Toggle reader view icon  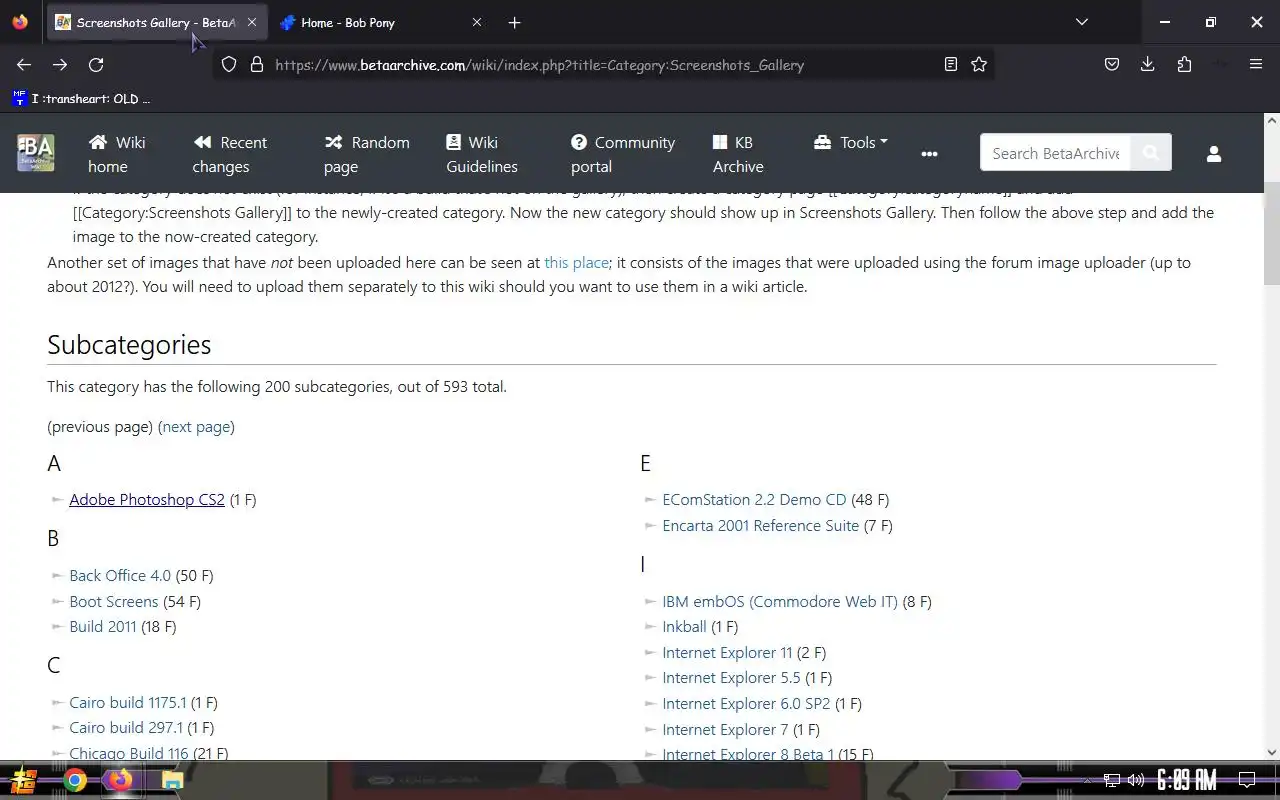pyautogui.click(x=951, y=65)
